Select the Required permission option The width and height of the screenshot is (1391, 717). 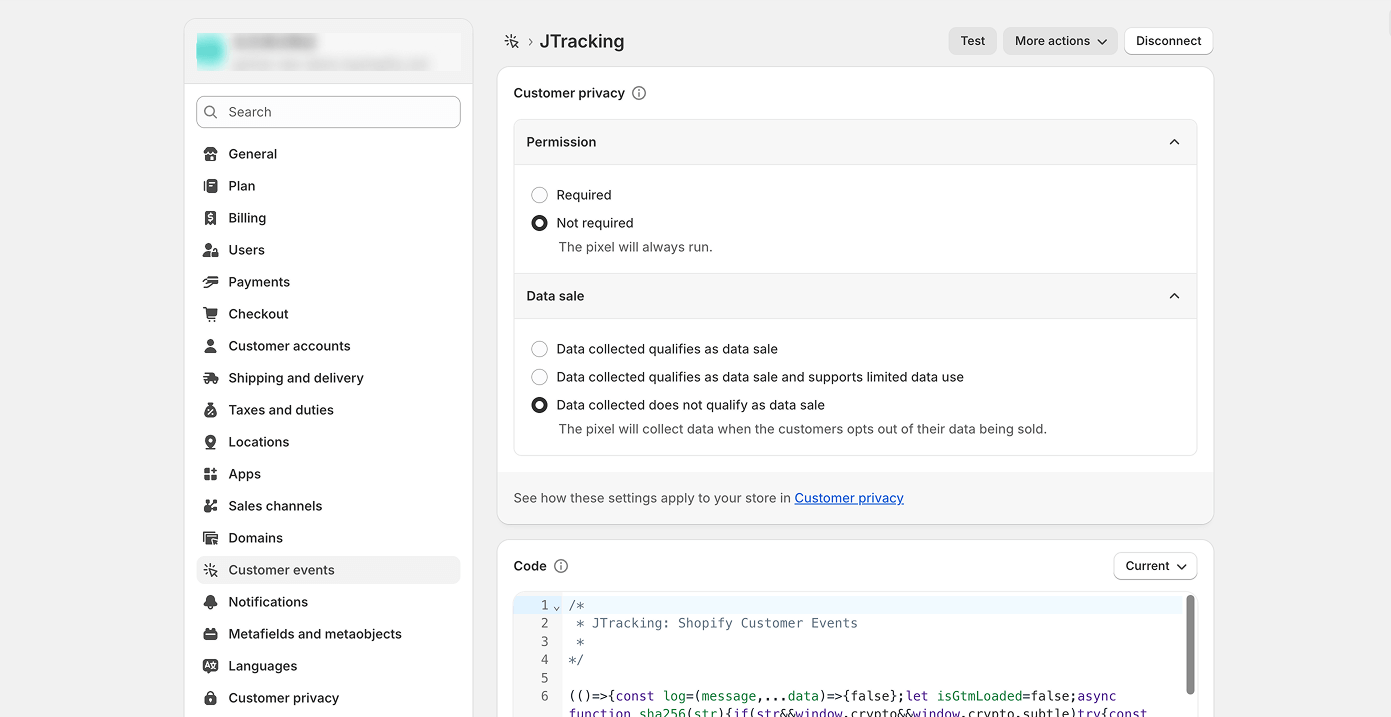[x=540, y=195]
